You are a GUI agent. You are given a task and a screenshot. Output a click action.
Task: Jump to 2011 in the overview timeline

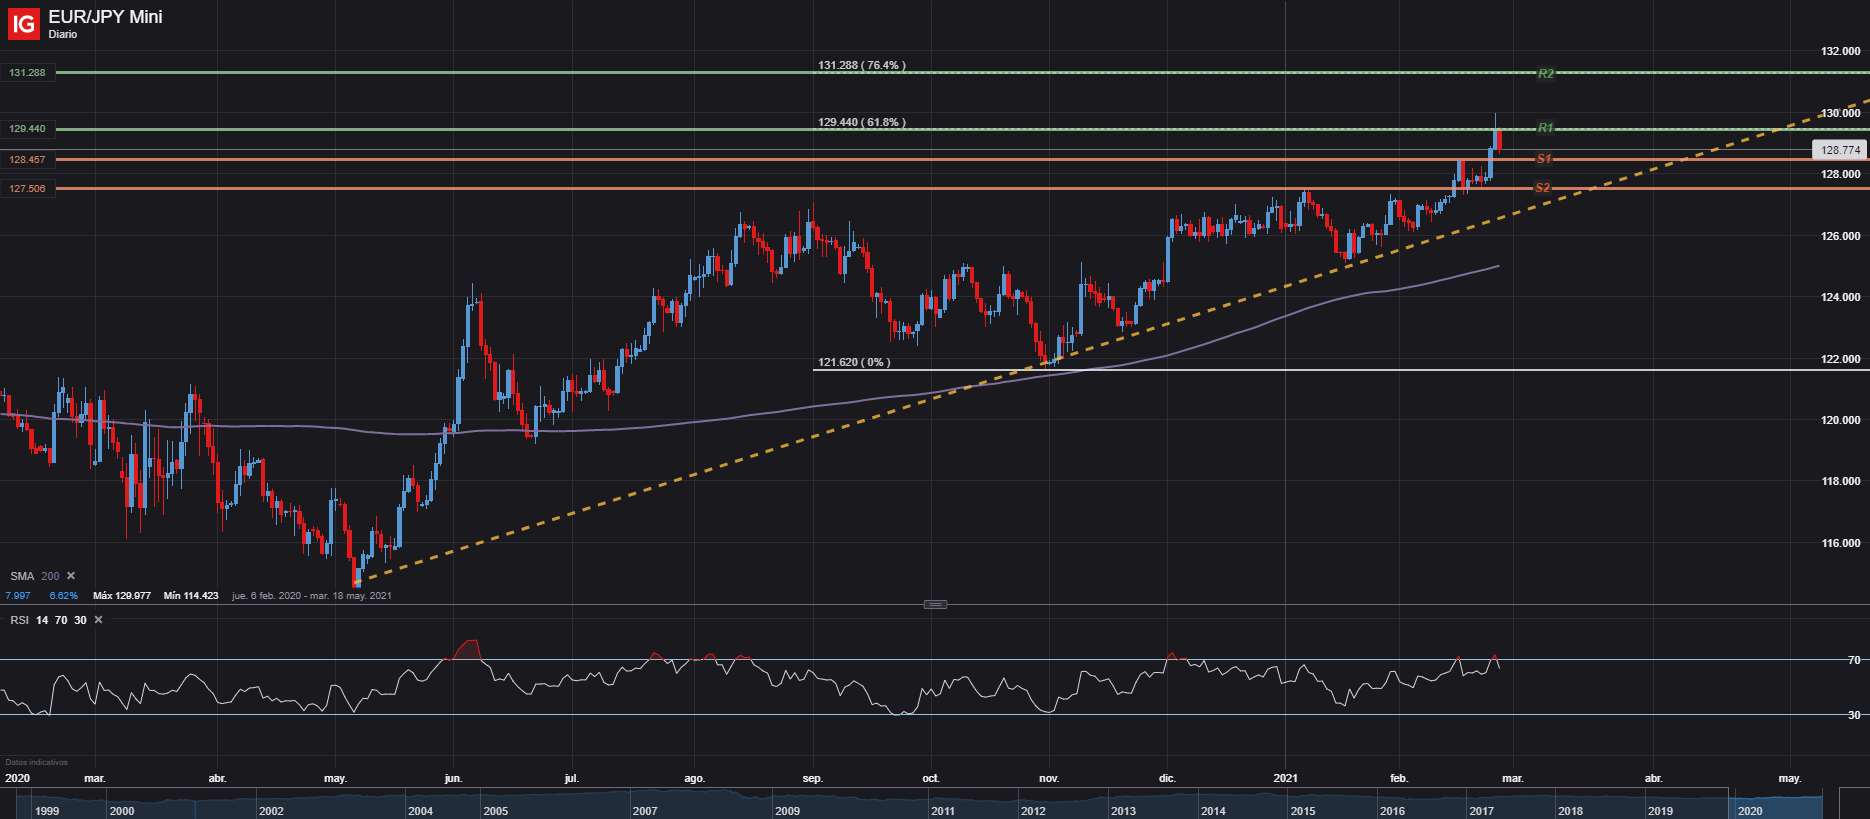pyautogui.click(x=943, y=811)
